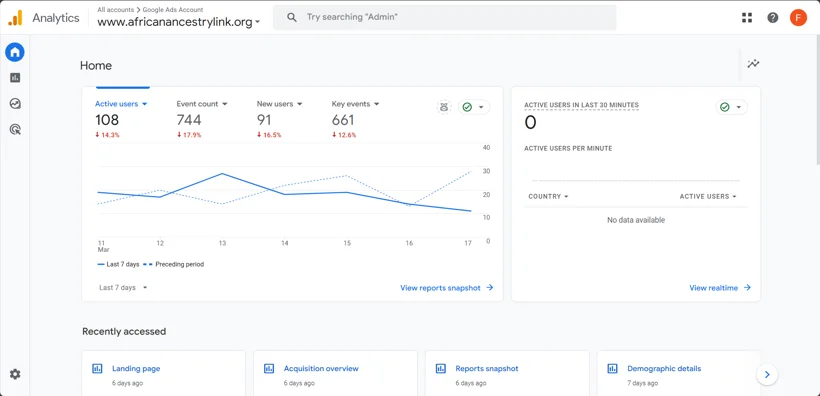Click the Demographic details report icon
This screenshot has width=820, height=396.
612,368
